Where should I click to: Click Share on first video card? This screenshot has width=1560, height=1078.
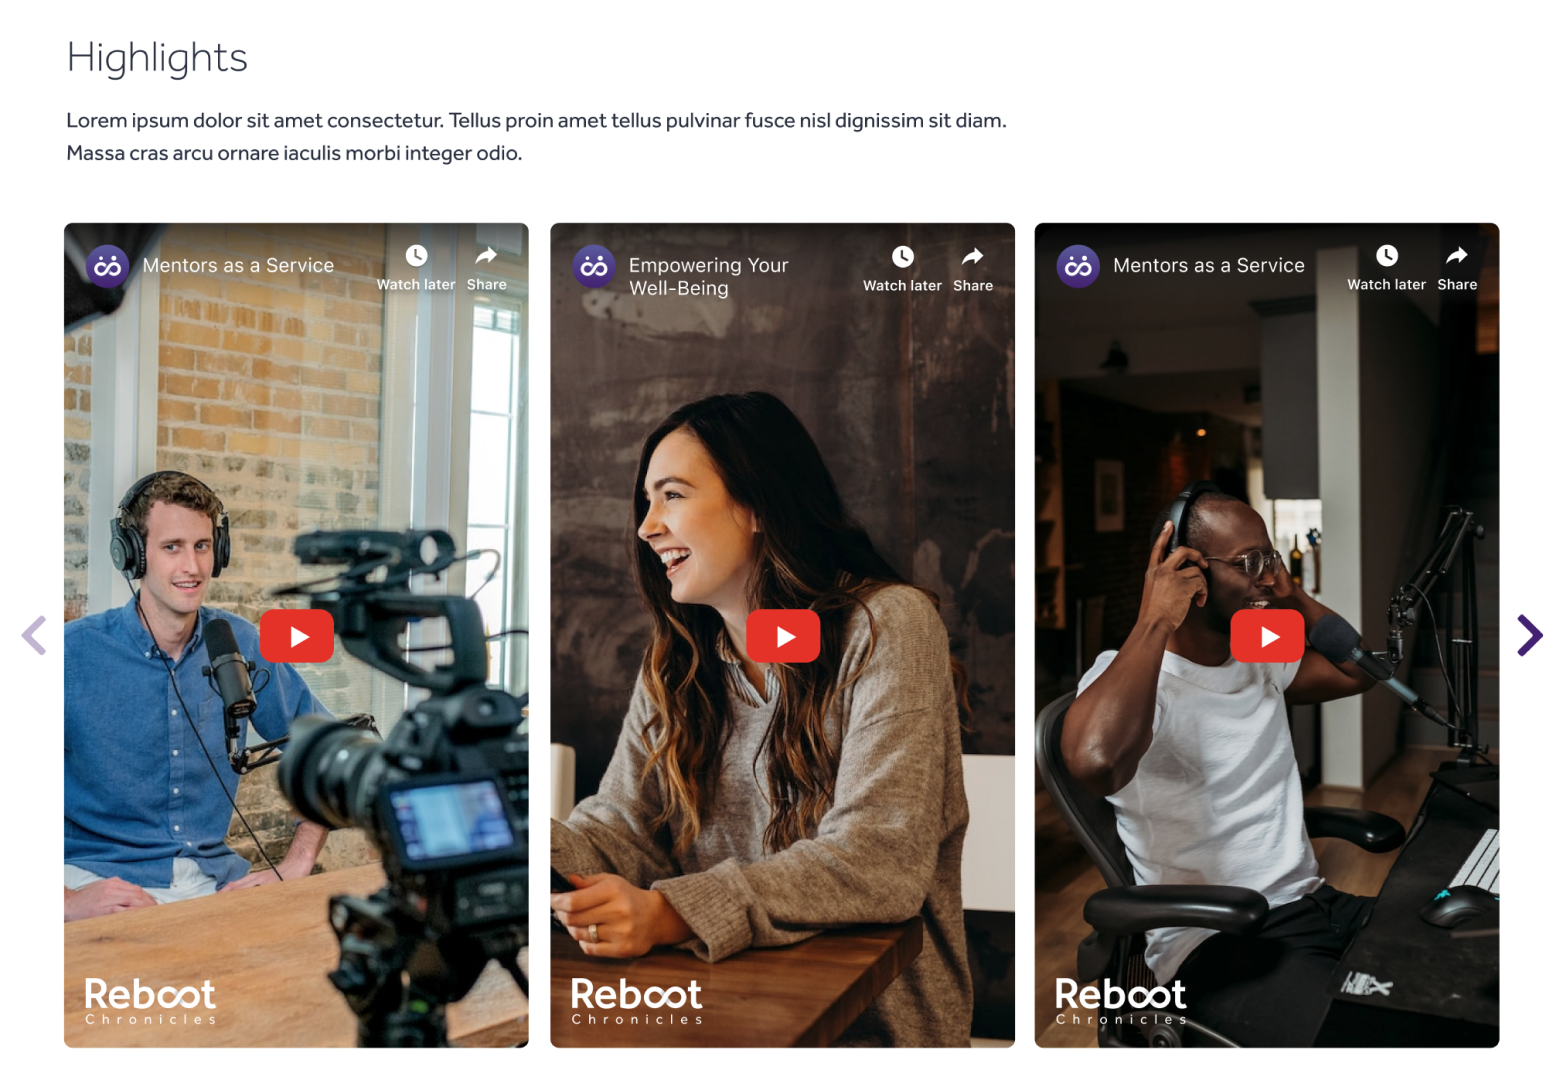click(487, 268)
